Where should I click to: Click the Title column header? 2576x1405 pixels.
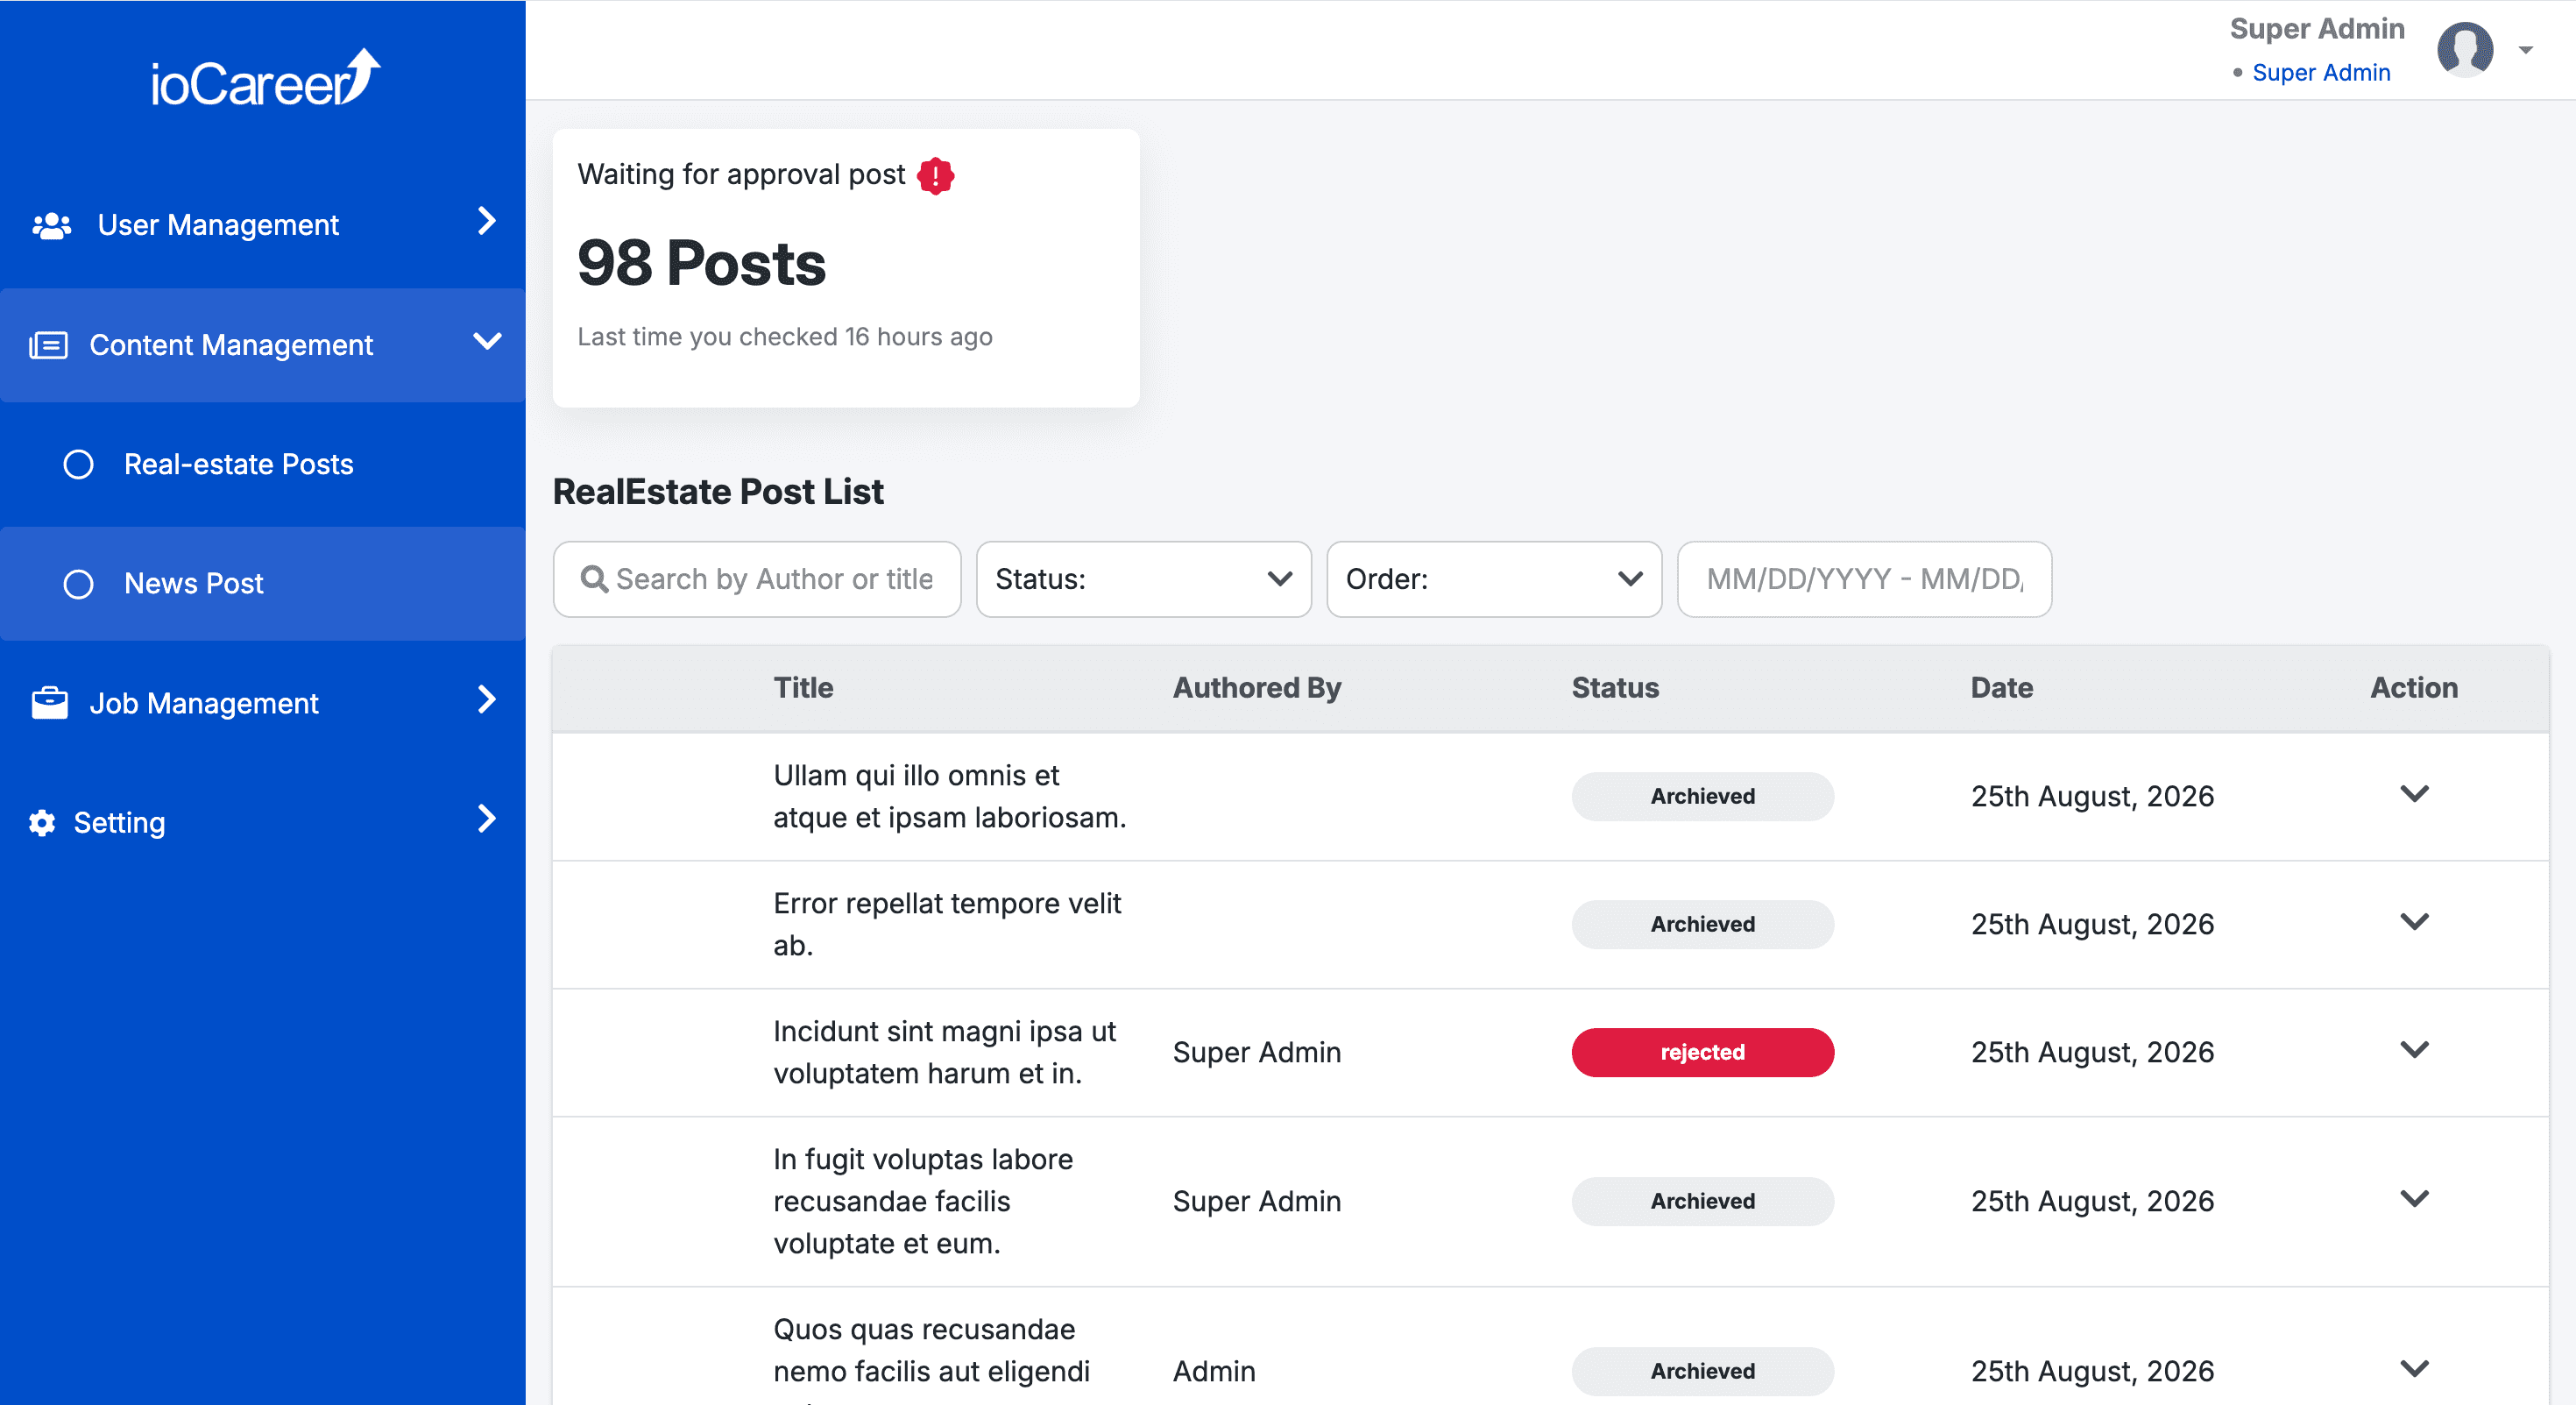[x=803, y=687]
